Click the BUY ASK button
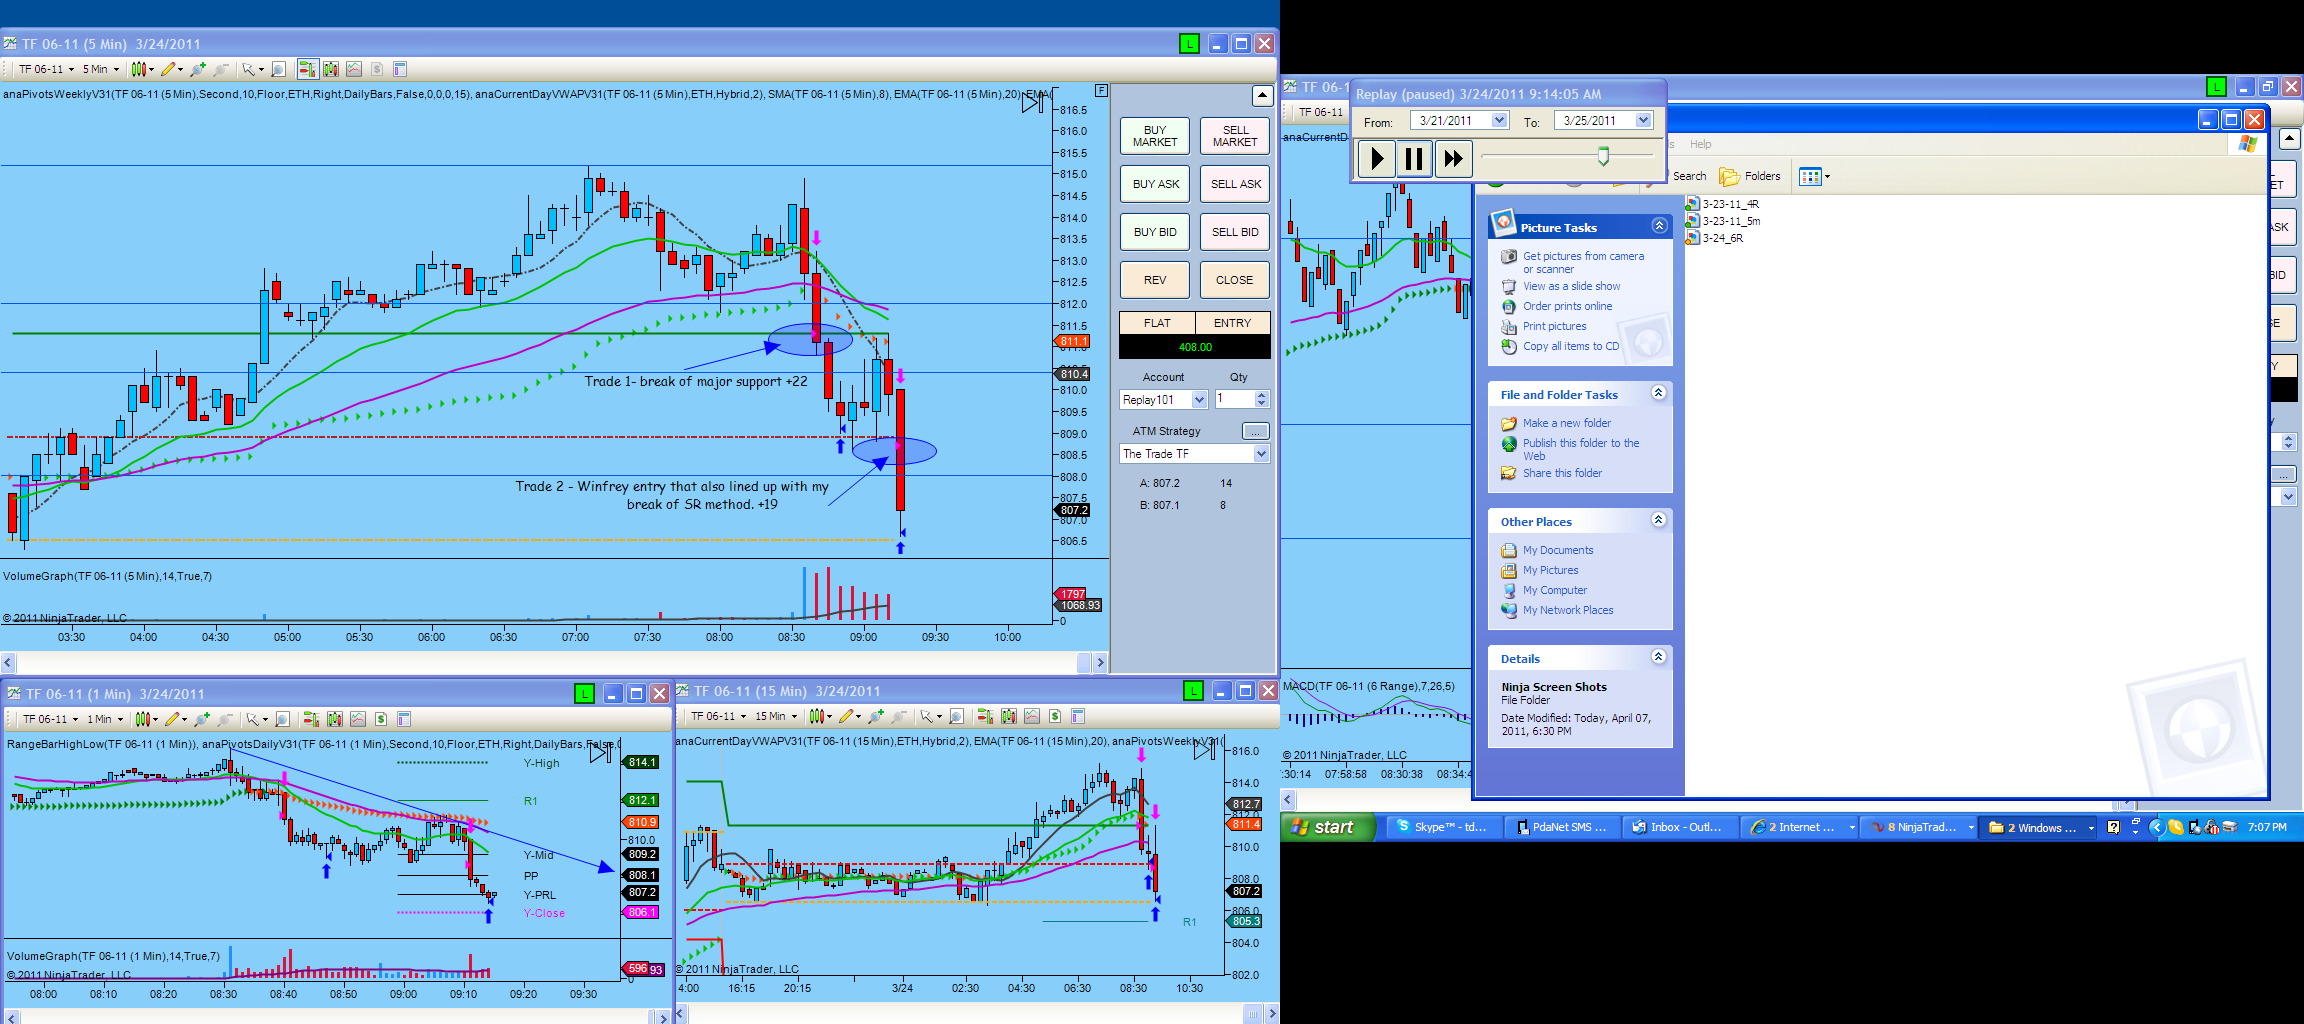The image size is (2304, 1024). point(1155,184)
